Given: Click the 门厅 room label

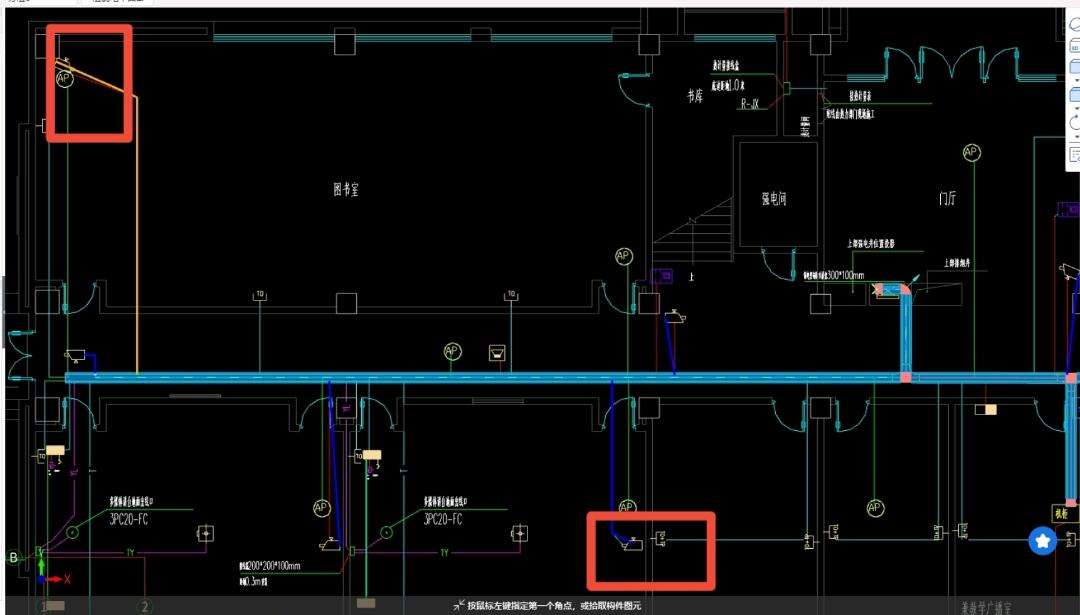Looking at the screenshot, I should click(x=947, y=198).
